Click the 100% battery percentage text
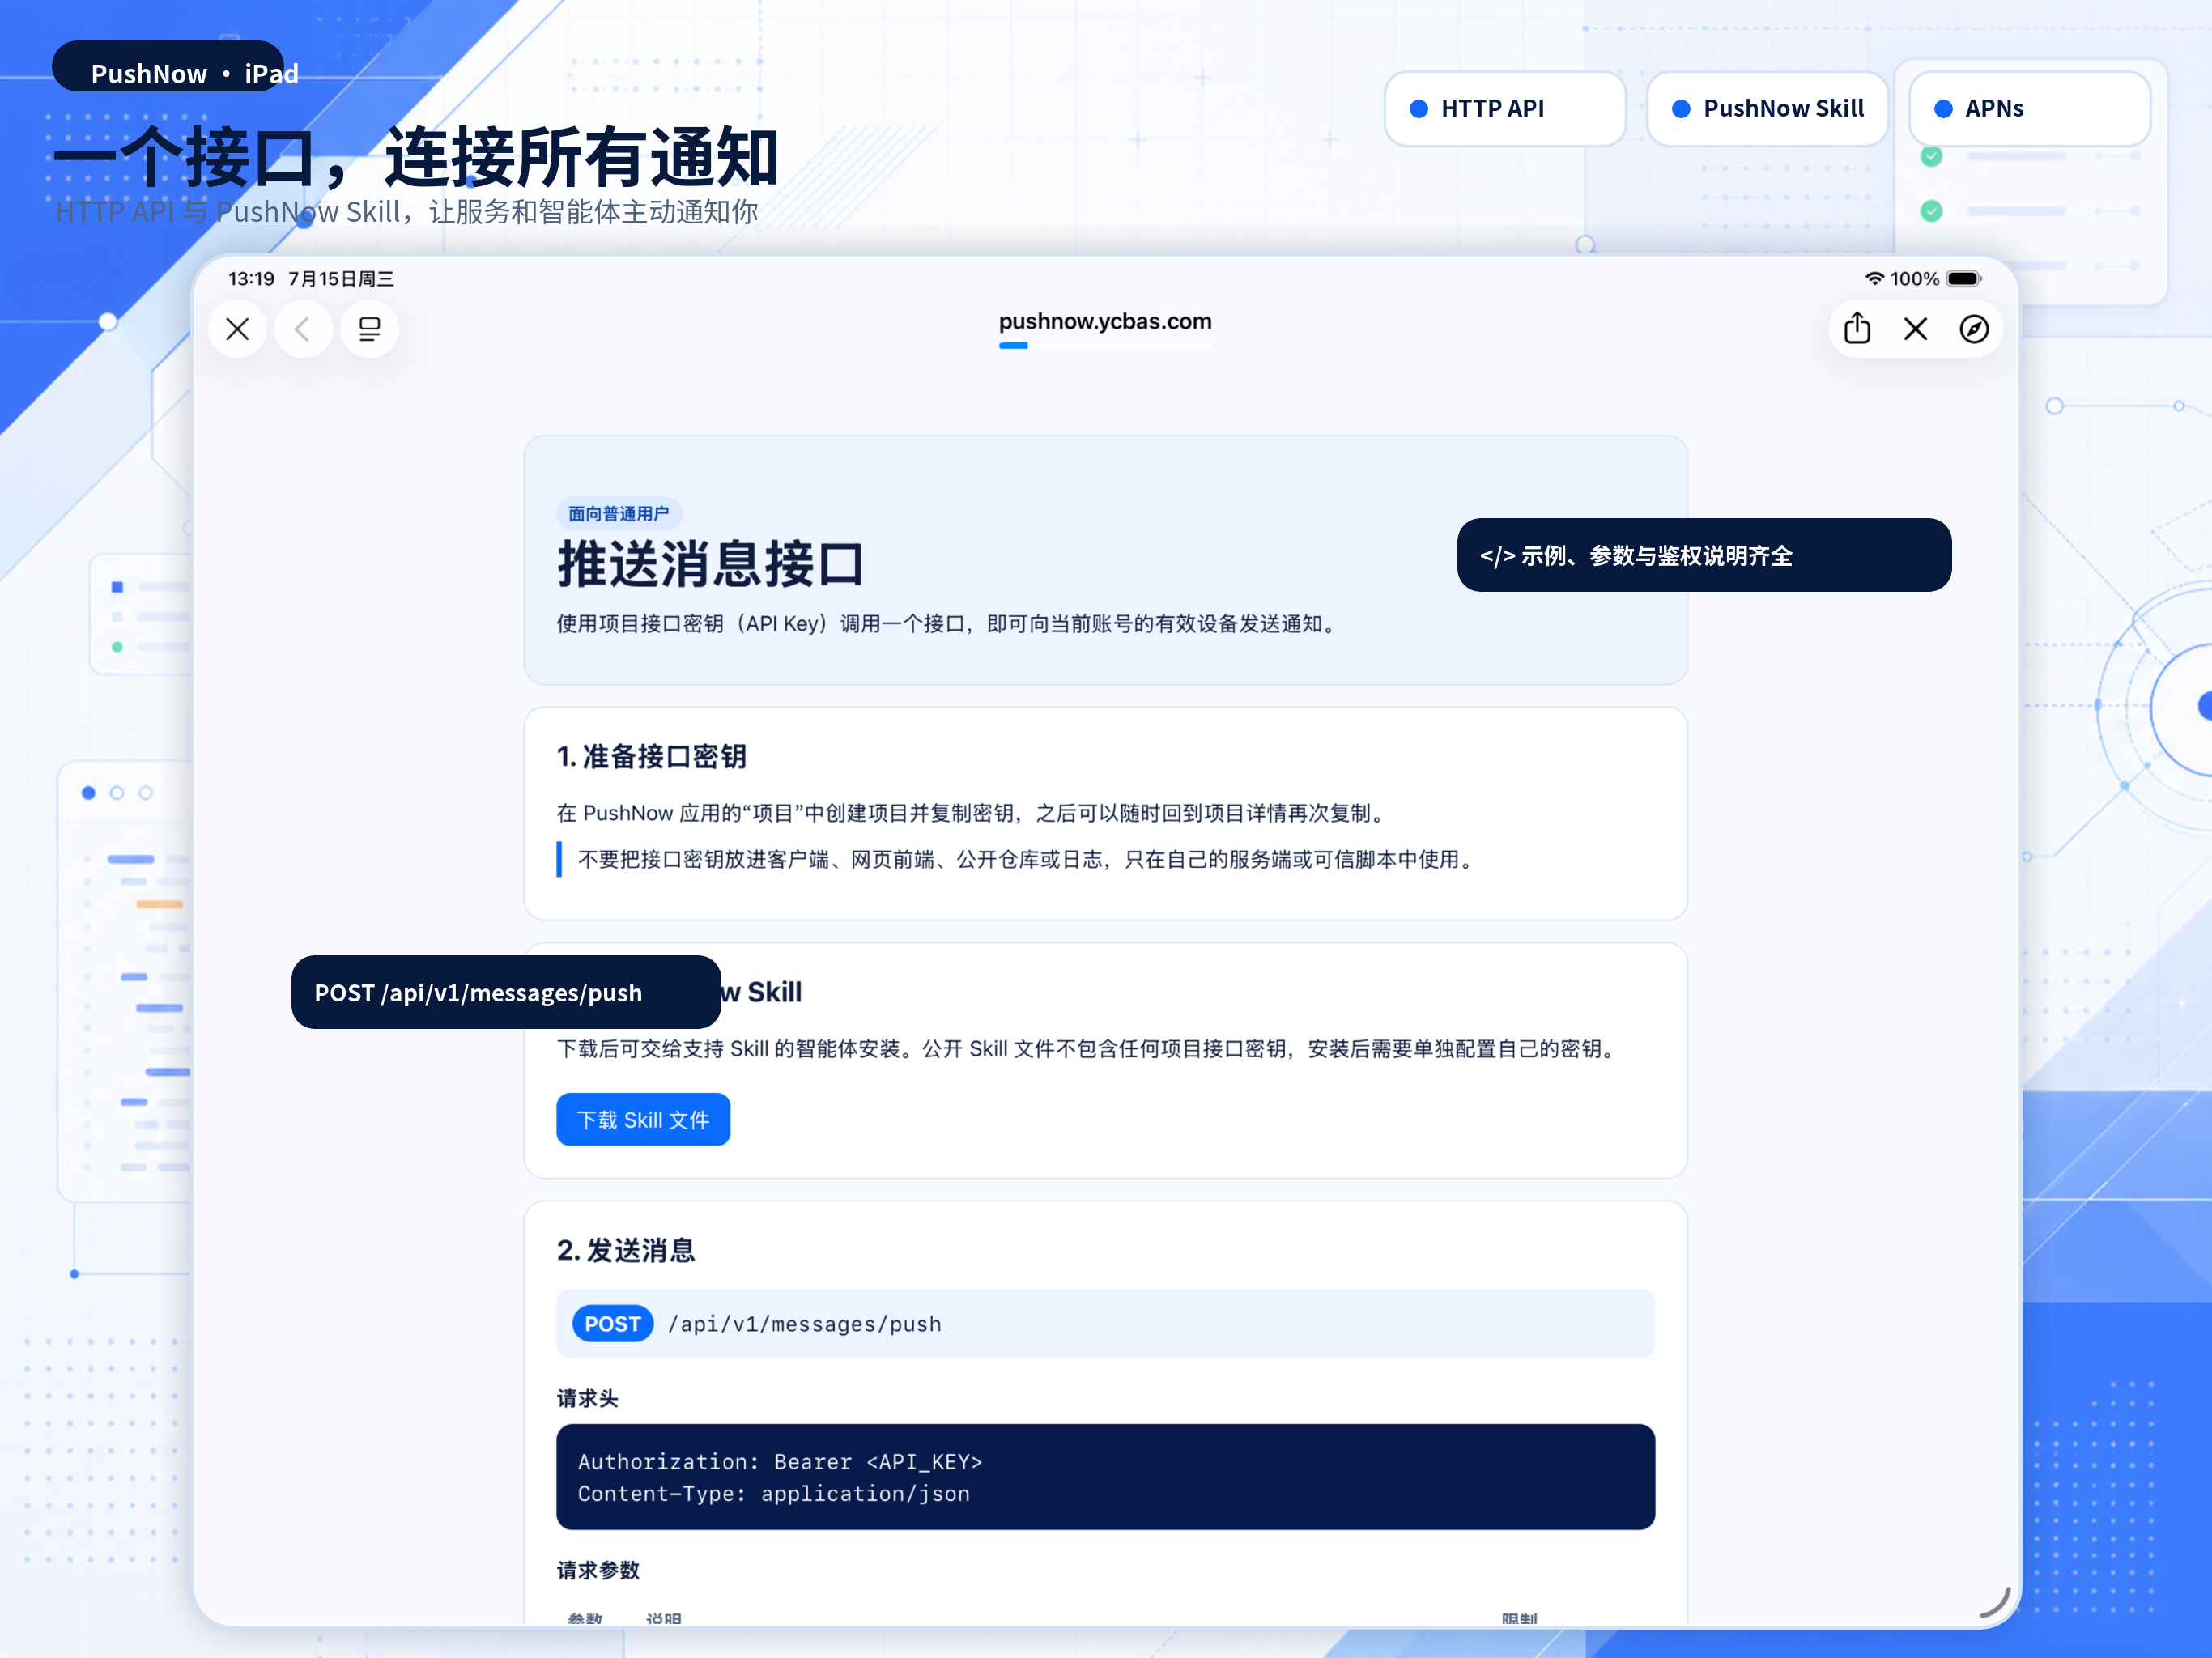This screenshot has width=2212, height=1658. (x=1914, y=279)
